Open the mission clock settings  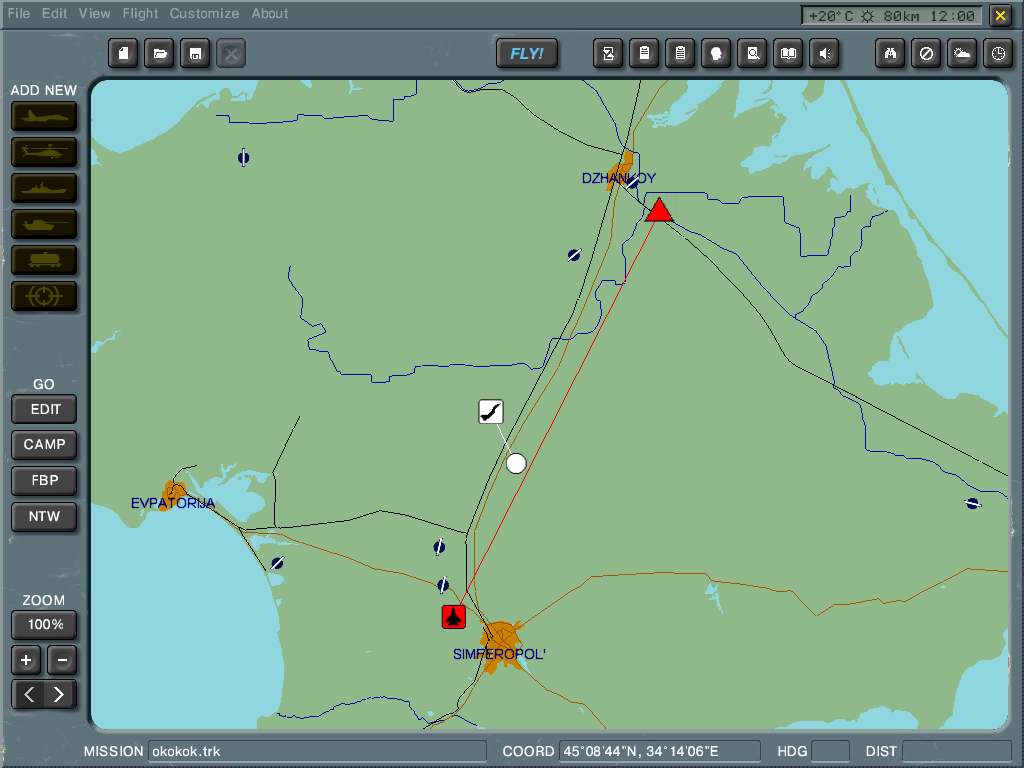(x=997, y=53)
